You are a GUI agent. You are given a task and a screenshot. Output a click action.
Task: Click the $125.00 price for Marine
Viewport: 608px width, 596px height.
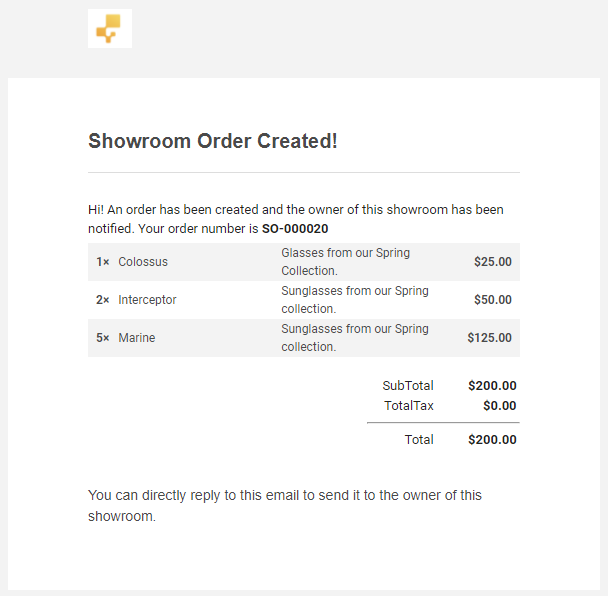(x=489, y=338)
